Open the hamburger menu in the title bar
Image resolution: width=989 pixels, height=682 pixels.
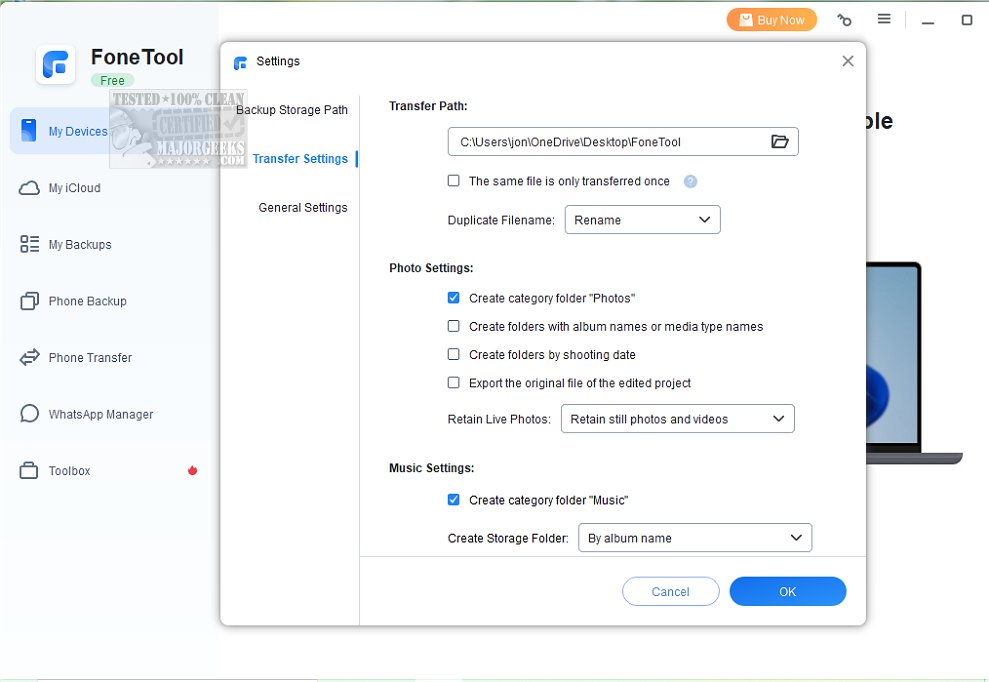884,19
